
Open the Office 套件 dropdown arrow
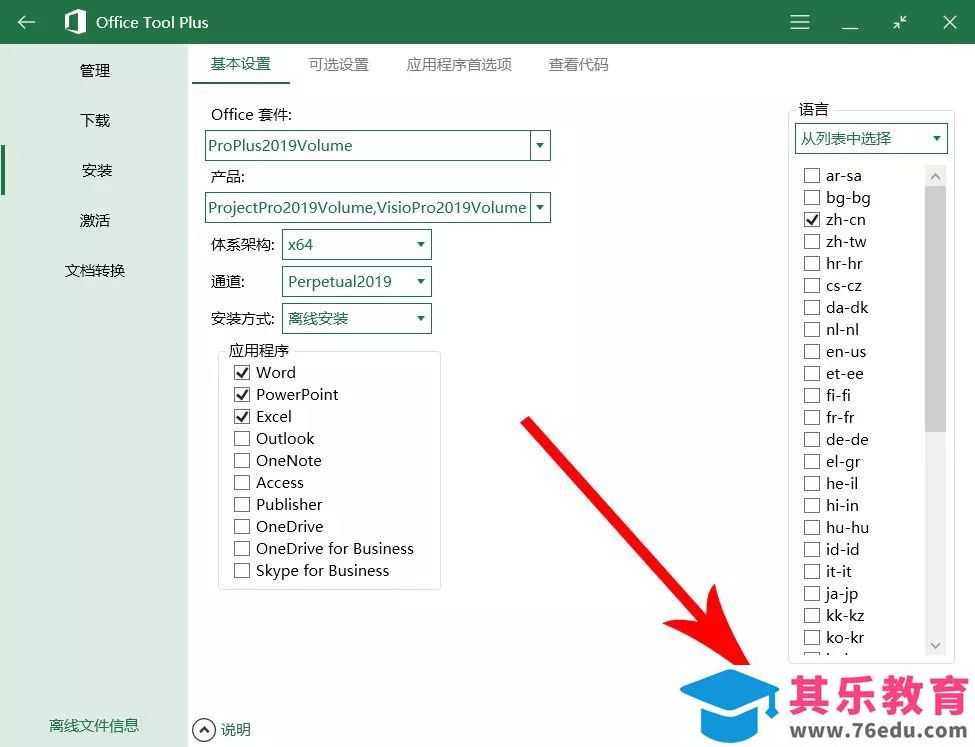point(540,146)
